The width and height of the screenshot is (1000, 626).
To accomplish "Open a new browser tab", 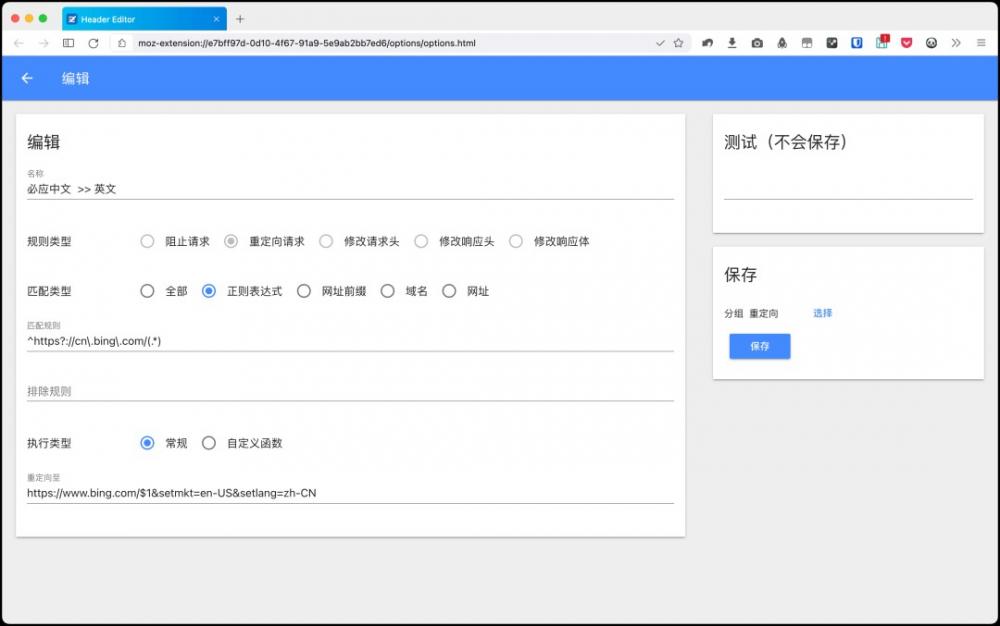I will click(240, 19).
